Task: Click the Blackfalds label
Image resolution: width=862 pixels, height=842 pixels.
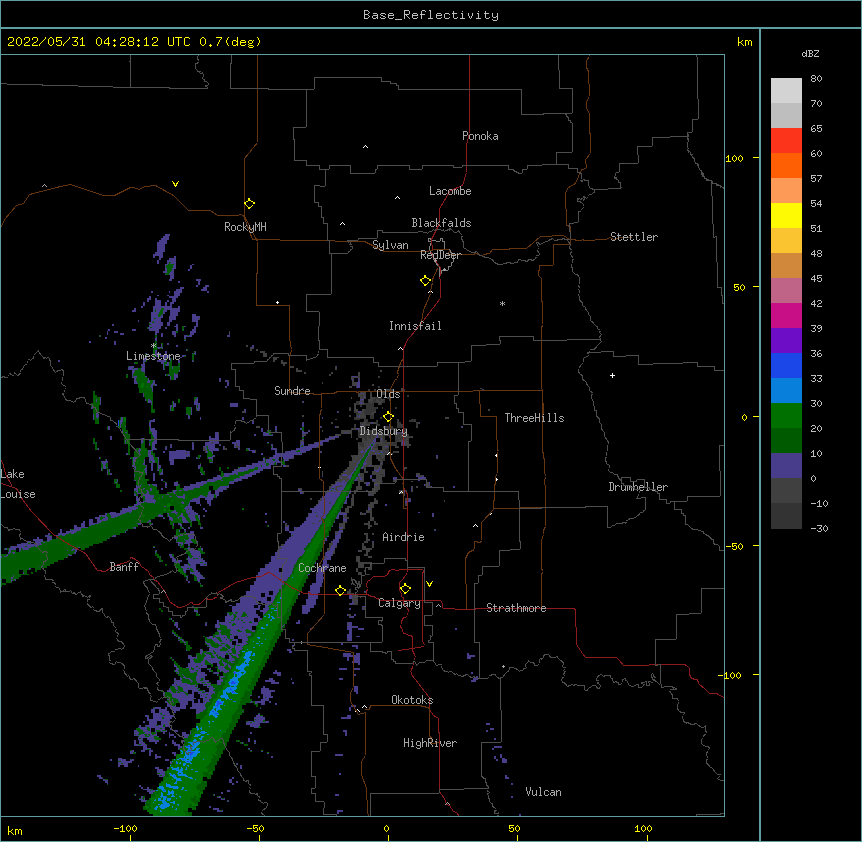Action: click(441, 223)
